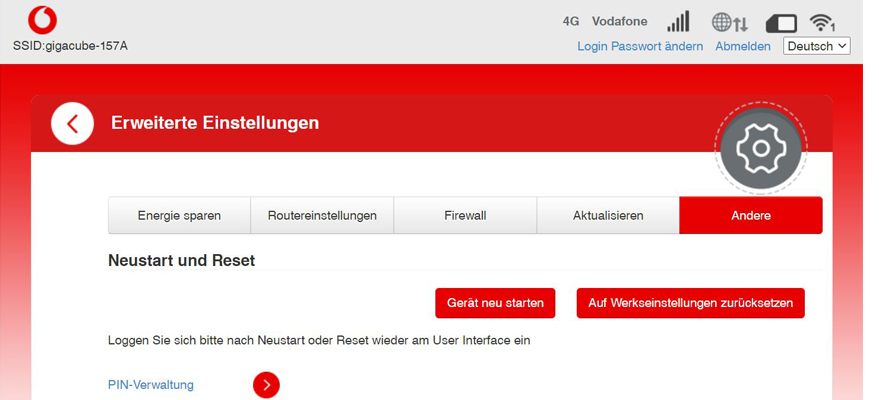This screenshot has width=879, height=400.
Task: Click Auf Werkseinstellungen zurücksetzen button
Action: pyautogui.click(x=690, y=303)
